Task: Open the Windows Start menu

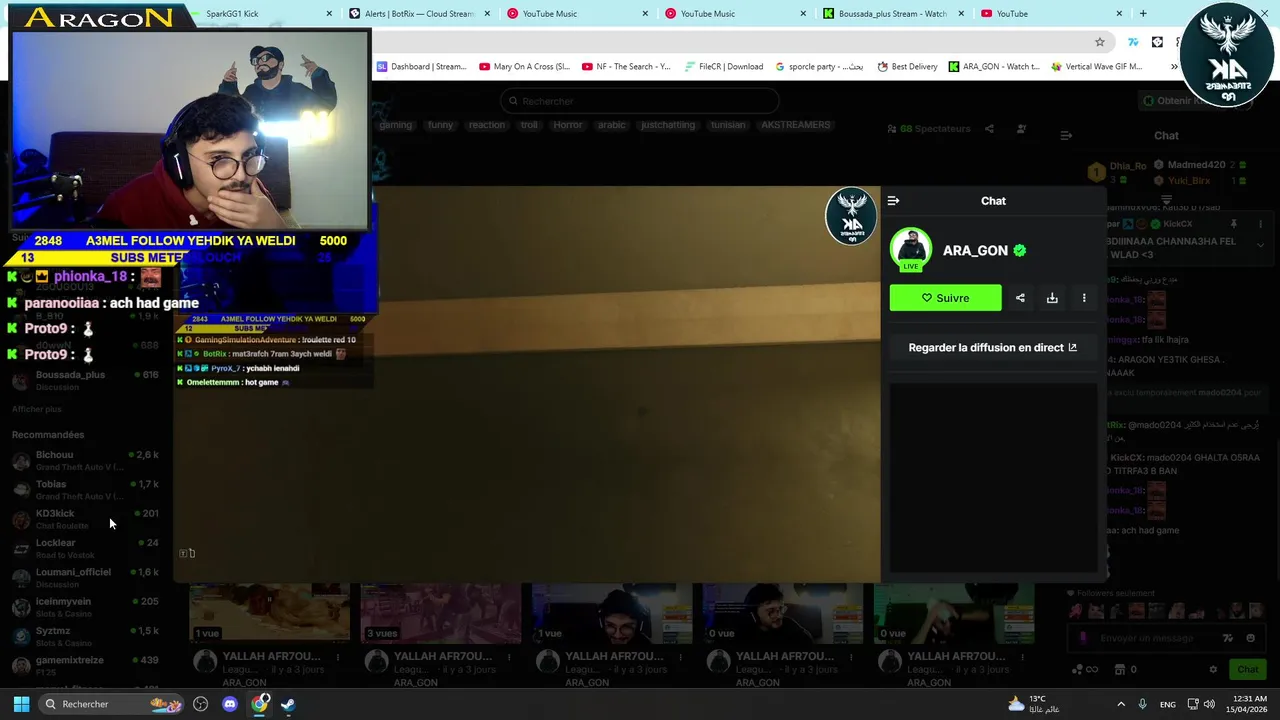Action: coord(21,704)
